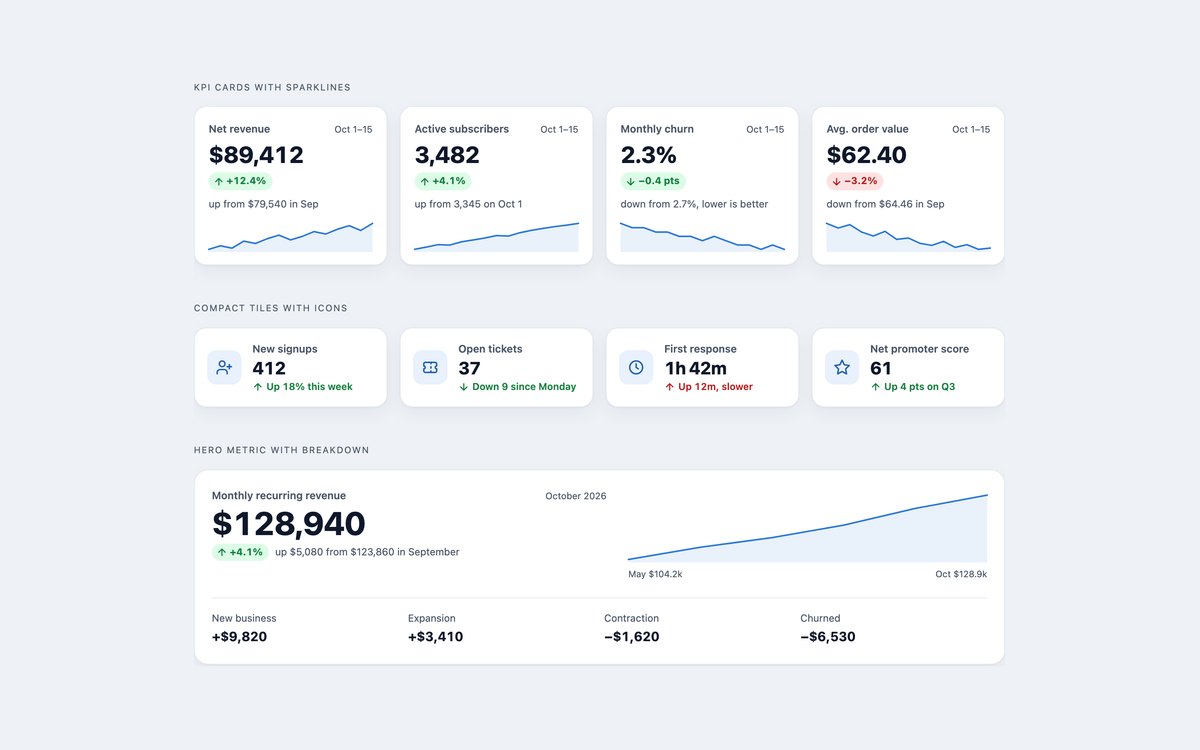Click the +4.1% badge under Monthly recurring revenue

coord(240,552)
